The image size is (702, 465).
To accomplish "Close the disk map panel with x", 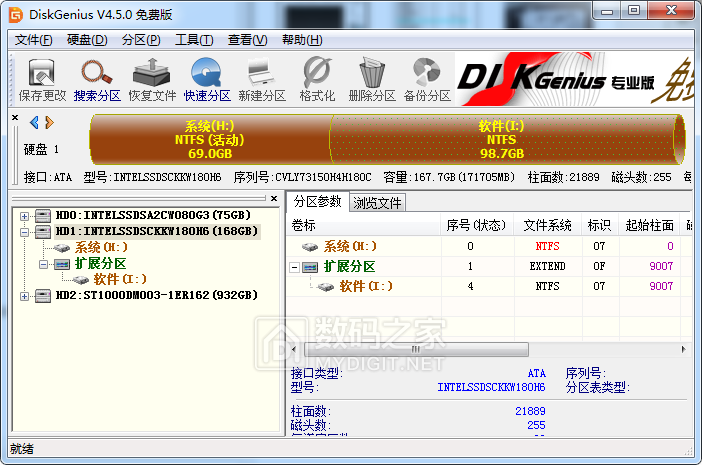I will point(15,118).
